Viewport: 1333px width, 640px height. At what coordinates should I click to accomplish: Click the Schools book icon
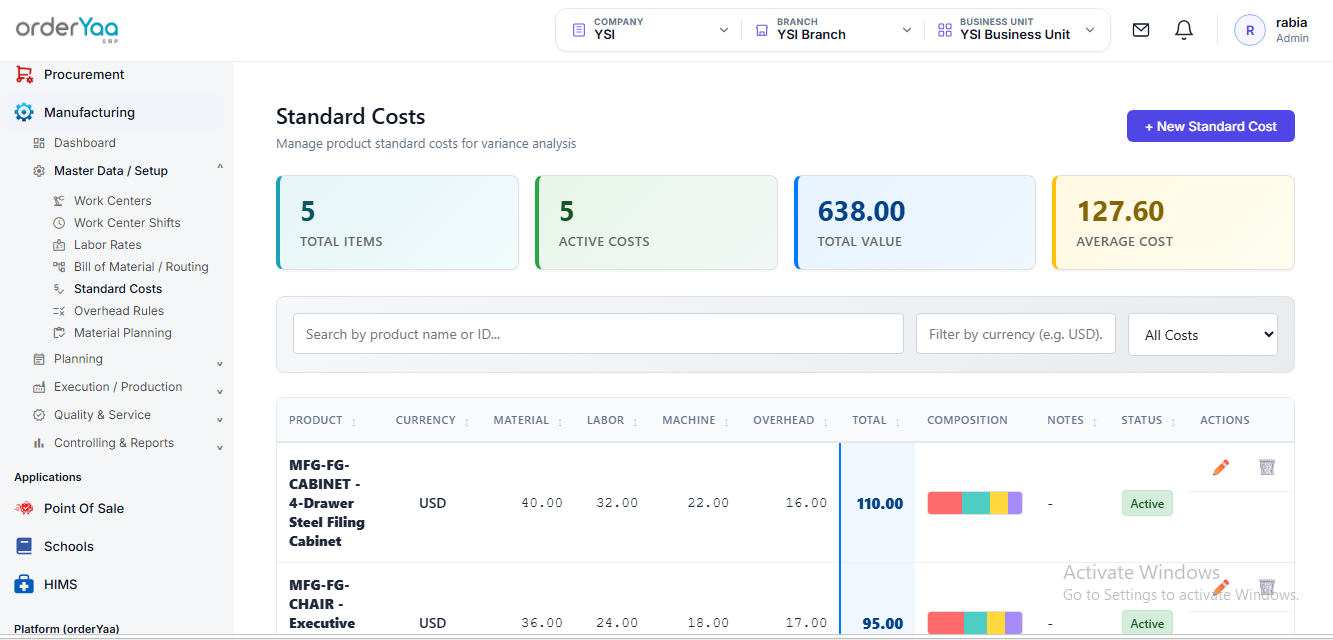pos(24,546)
